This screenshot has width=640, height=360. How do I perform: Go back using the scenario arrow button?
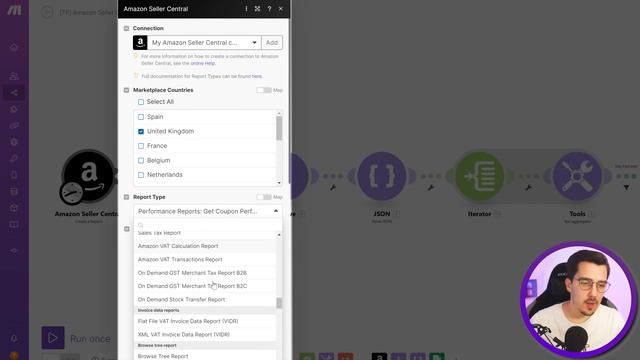point(47,12)
